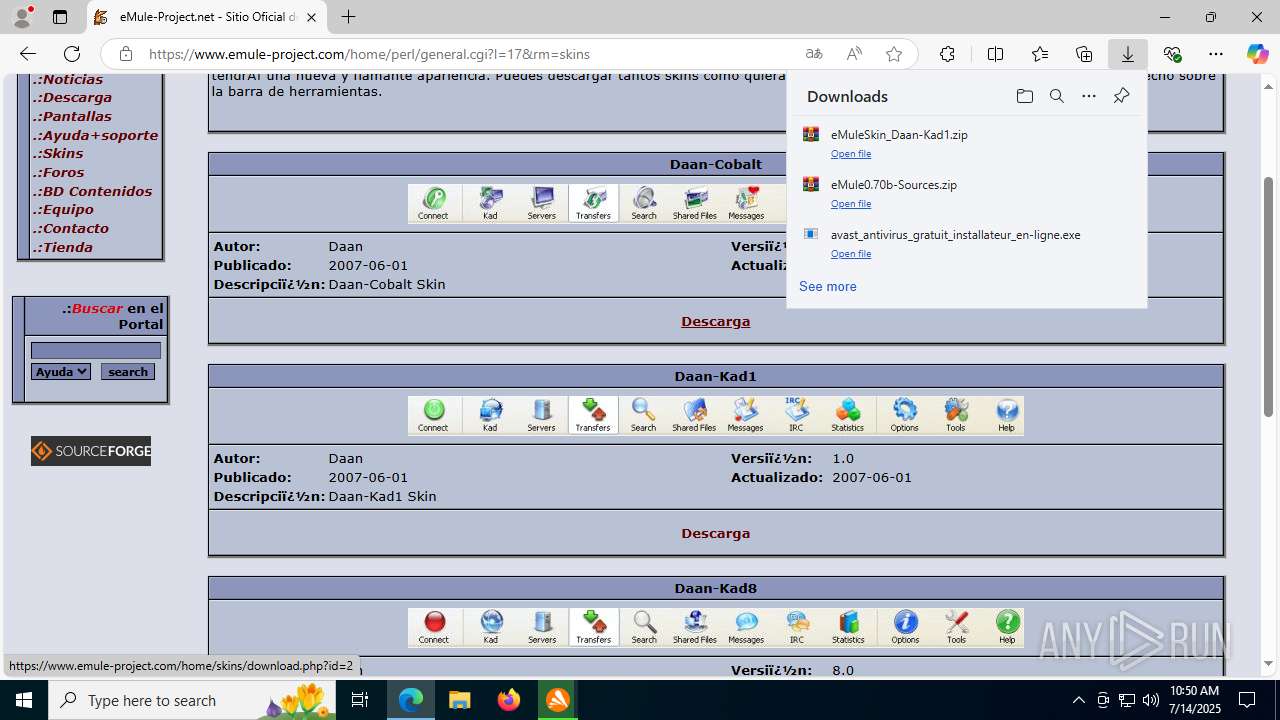1280x720 pixels.
Task: Toggle Split screen icon
Action: point(995,54)
